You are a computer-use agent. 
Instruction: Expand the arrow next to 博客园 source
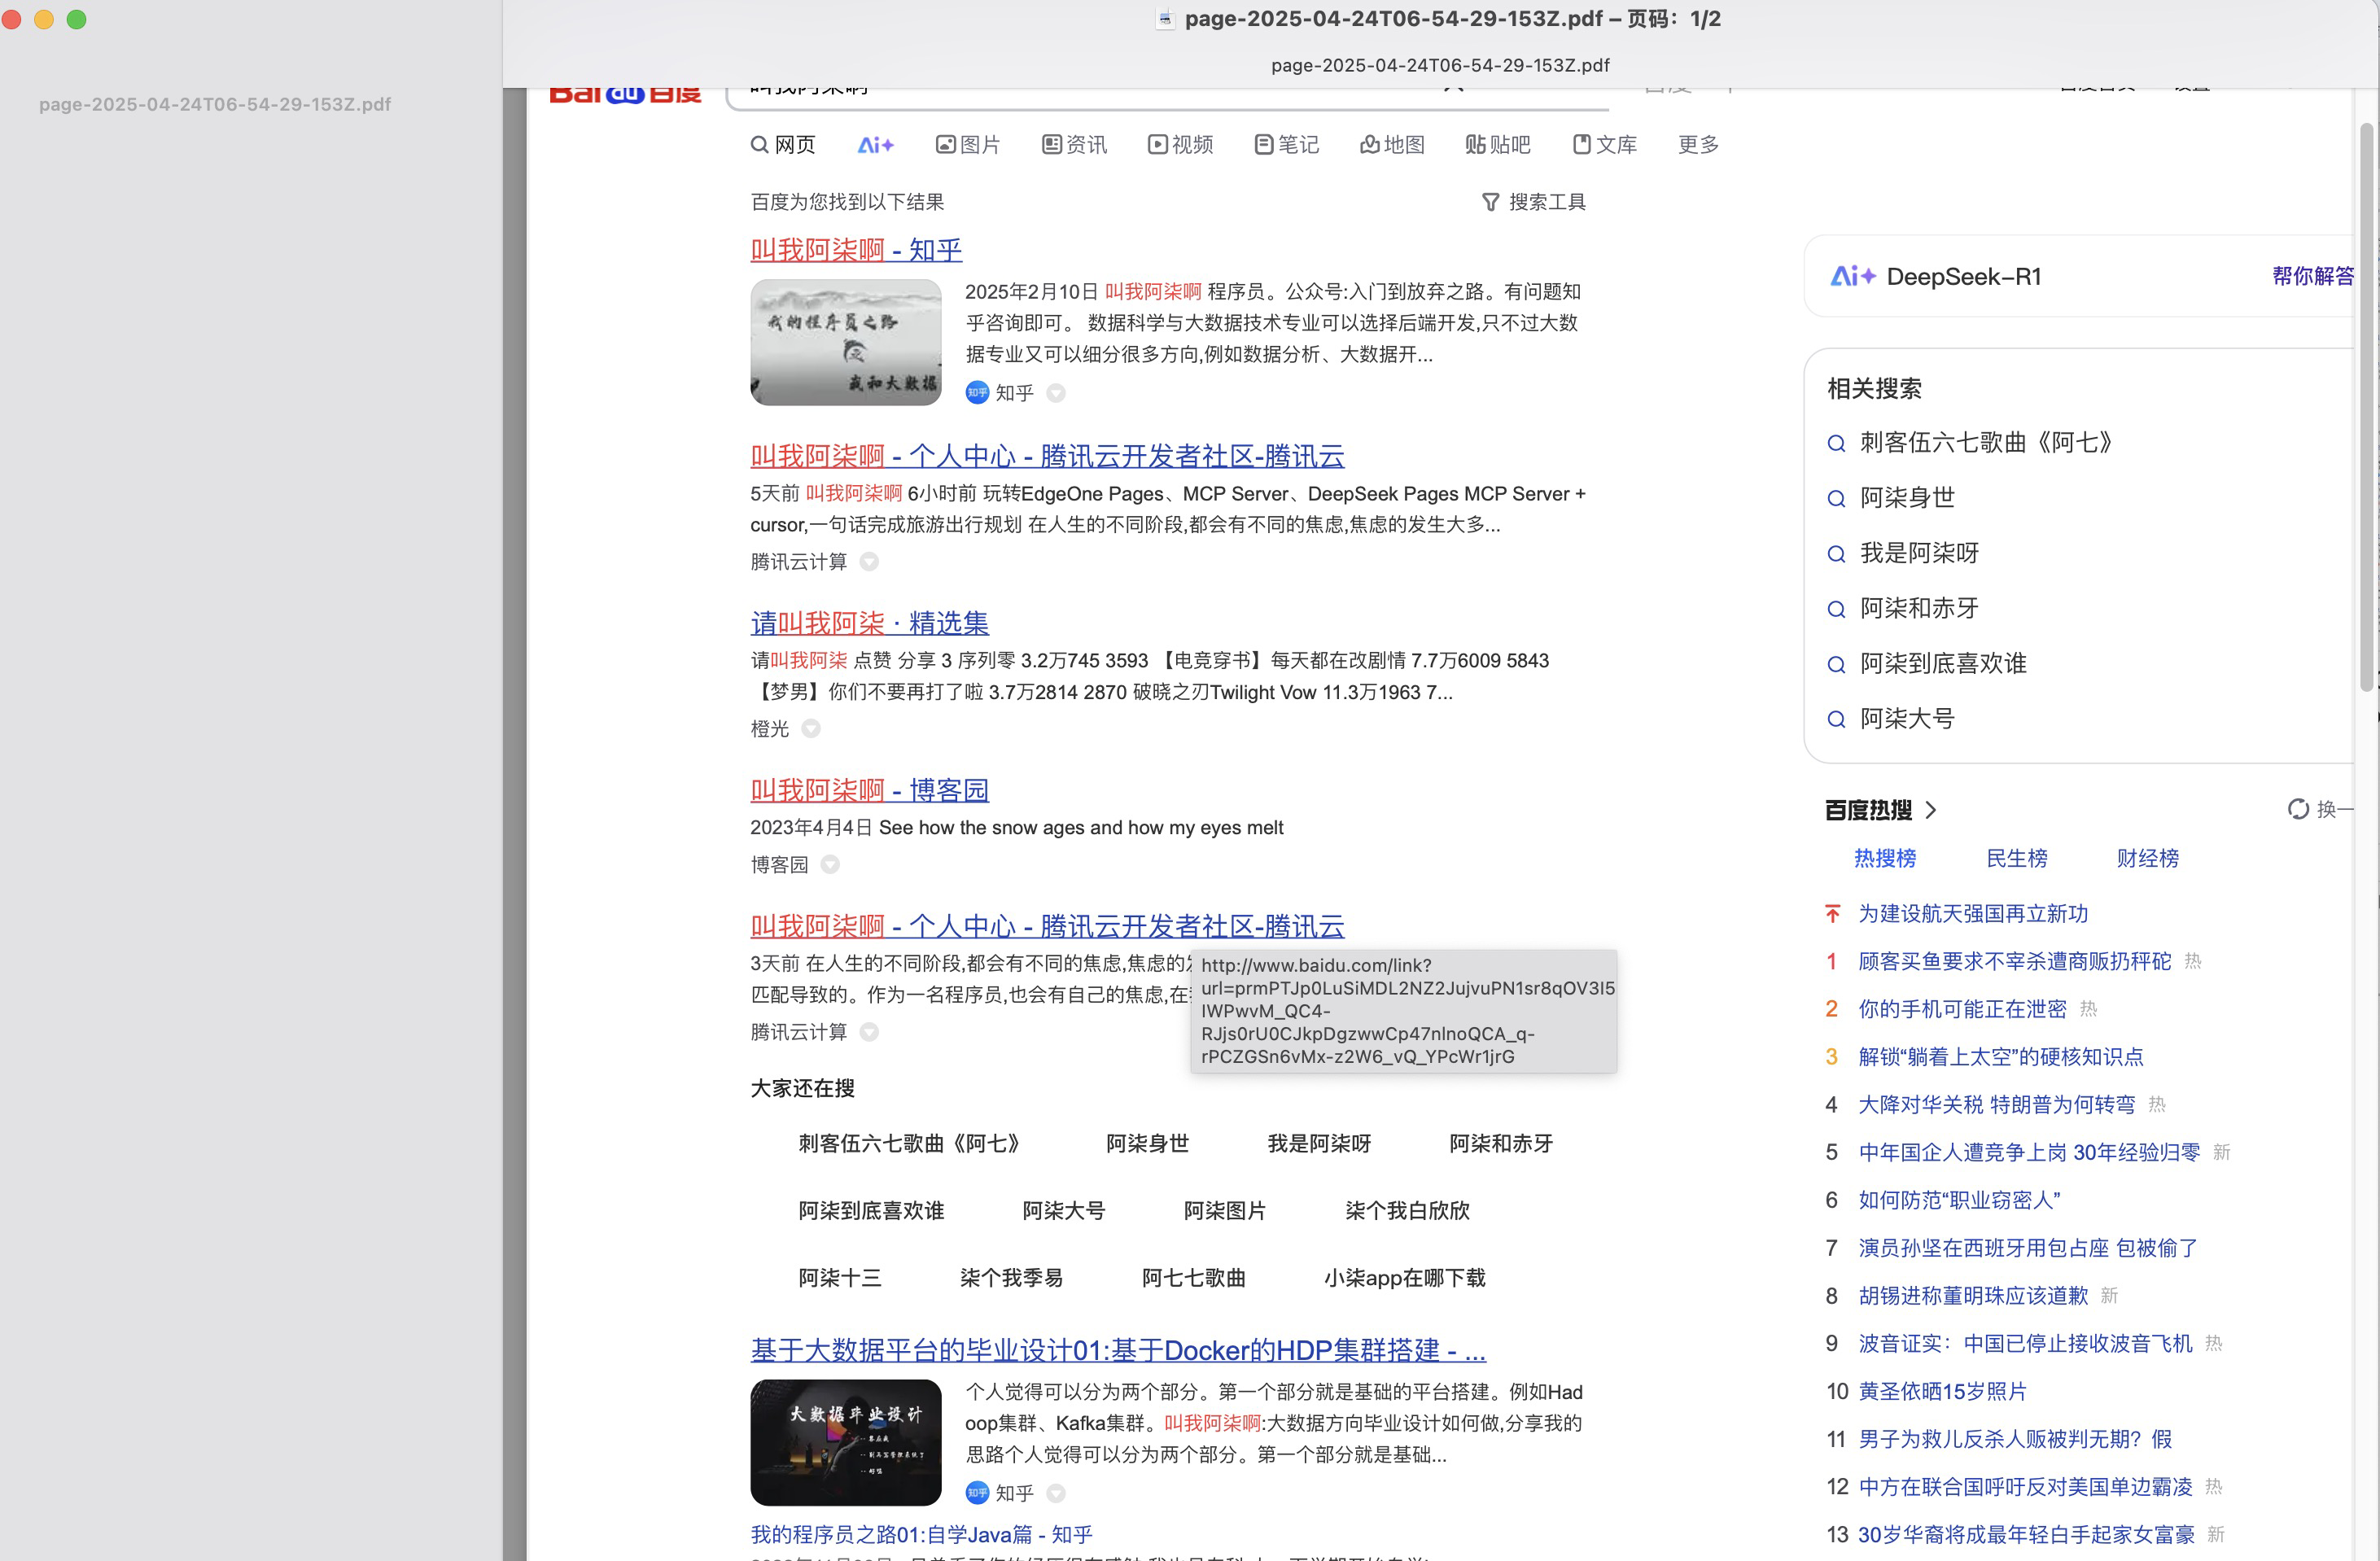[x=830, y=864]
